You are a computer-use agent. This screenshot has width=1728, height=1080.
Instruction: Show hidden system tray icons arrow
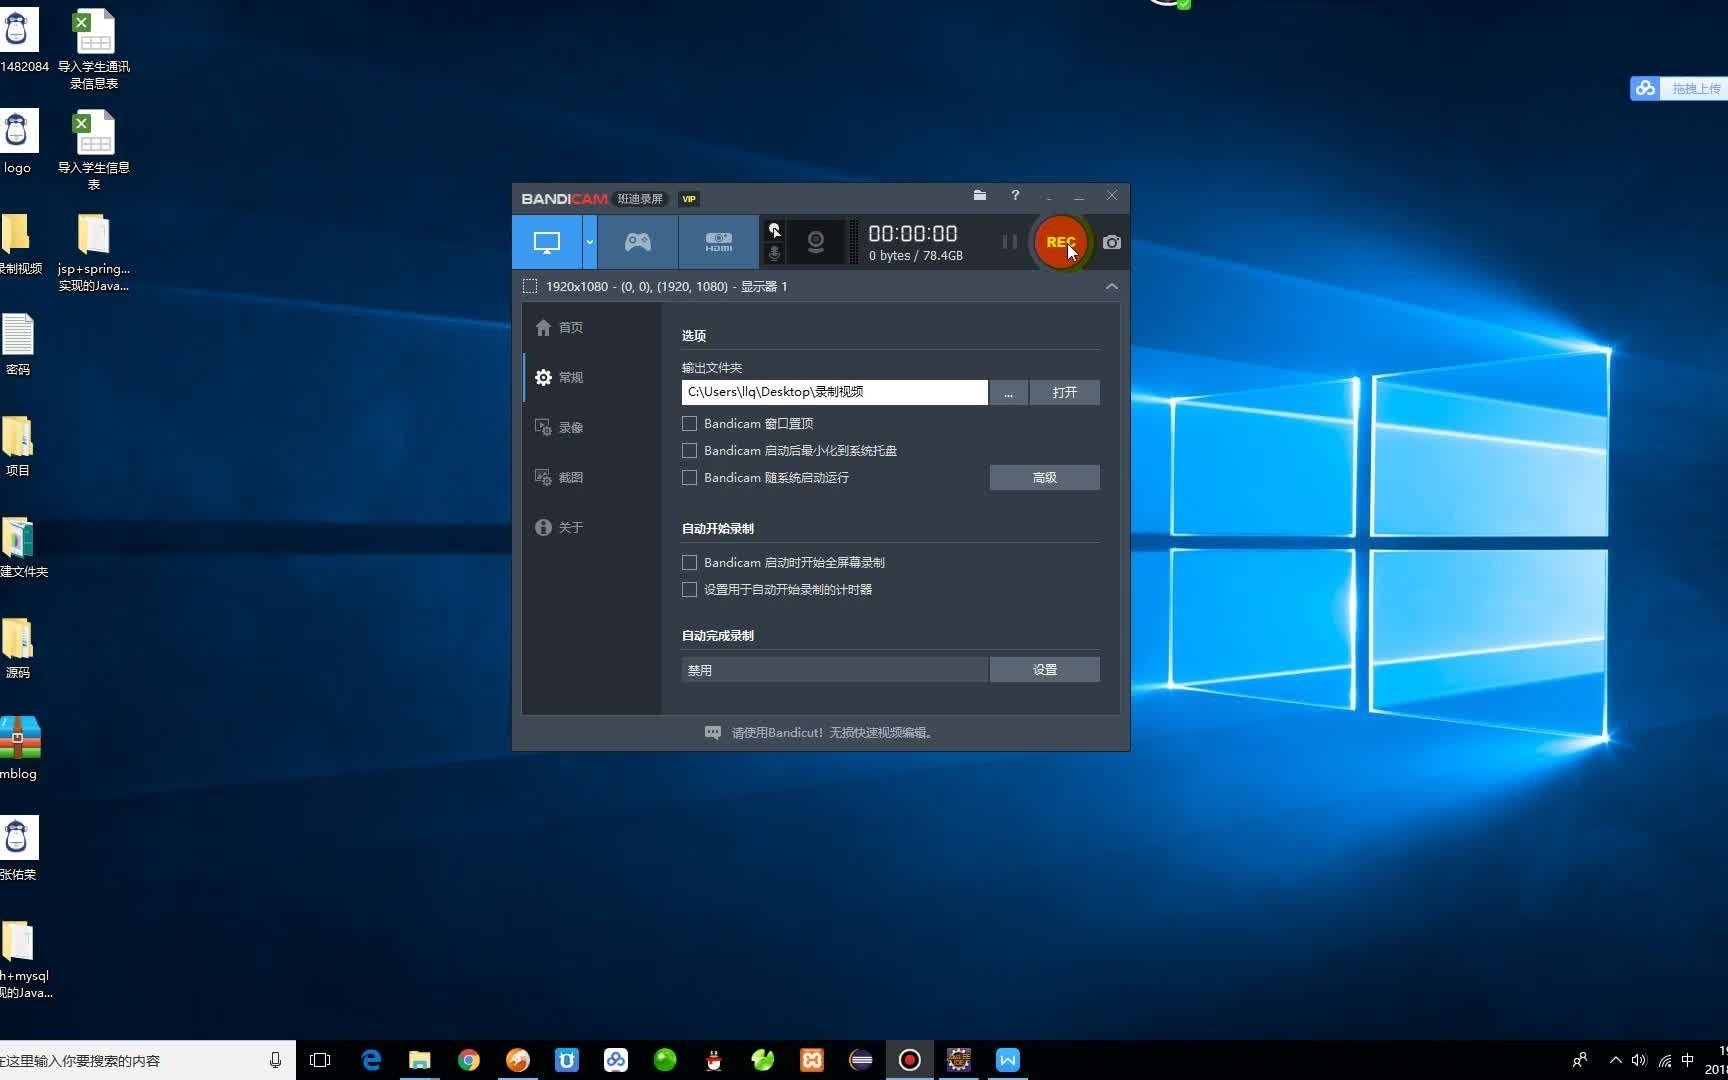pos(1615,1060)
